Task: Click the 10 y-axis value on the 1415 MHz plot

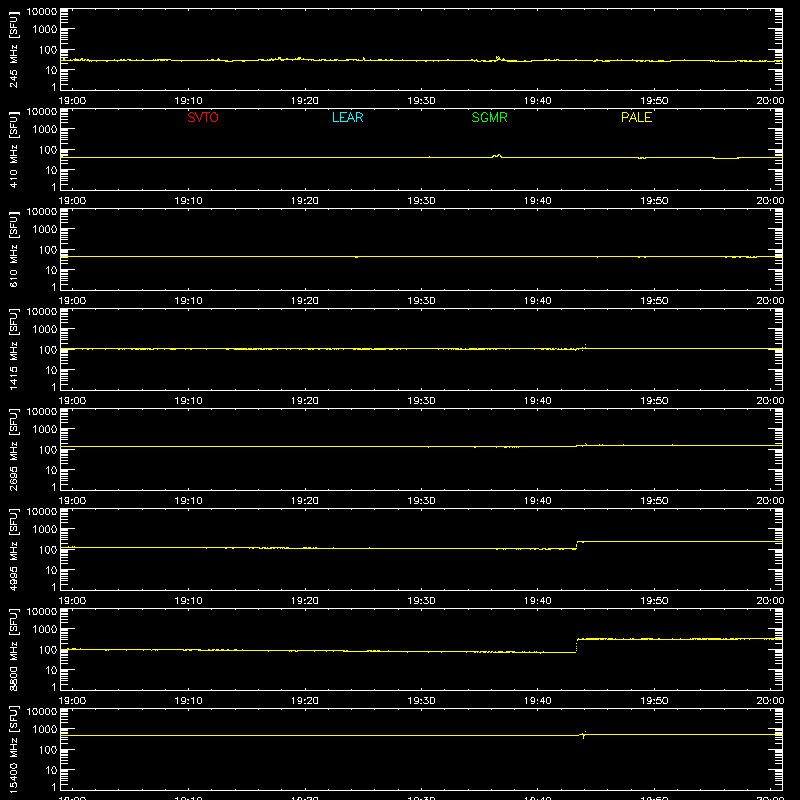Action: coord(51,370)
